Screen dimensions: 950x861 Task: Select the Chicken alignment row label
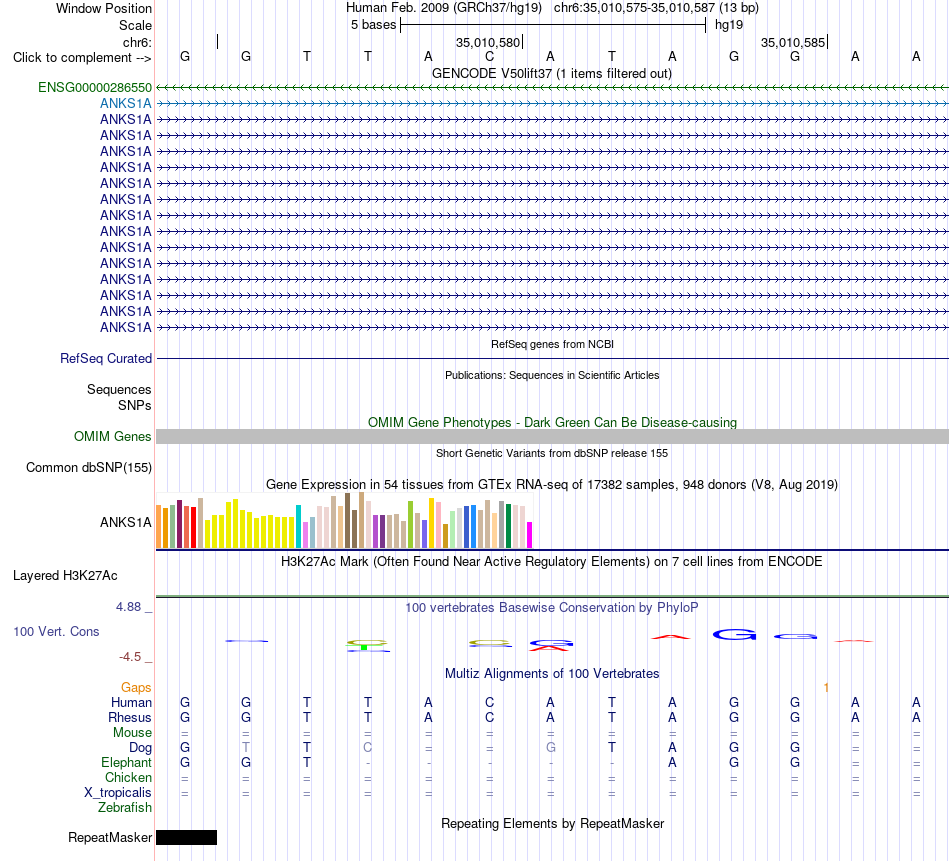pos(128,777)
